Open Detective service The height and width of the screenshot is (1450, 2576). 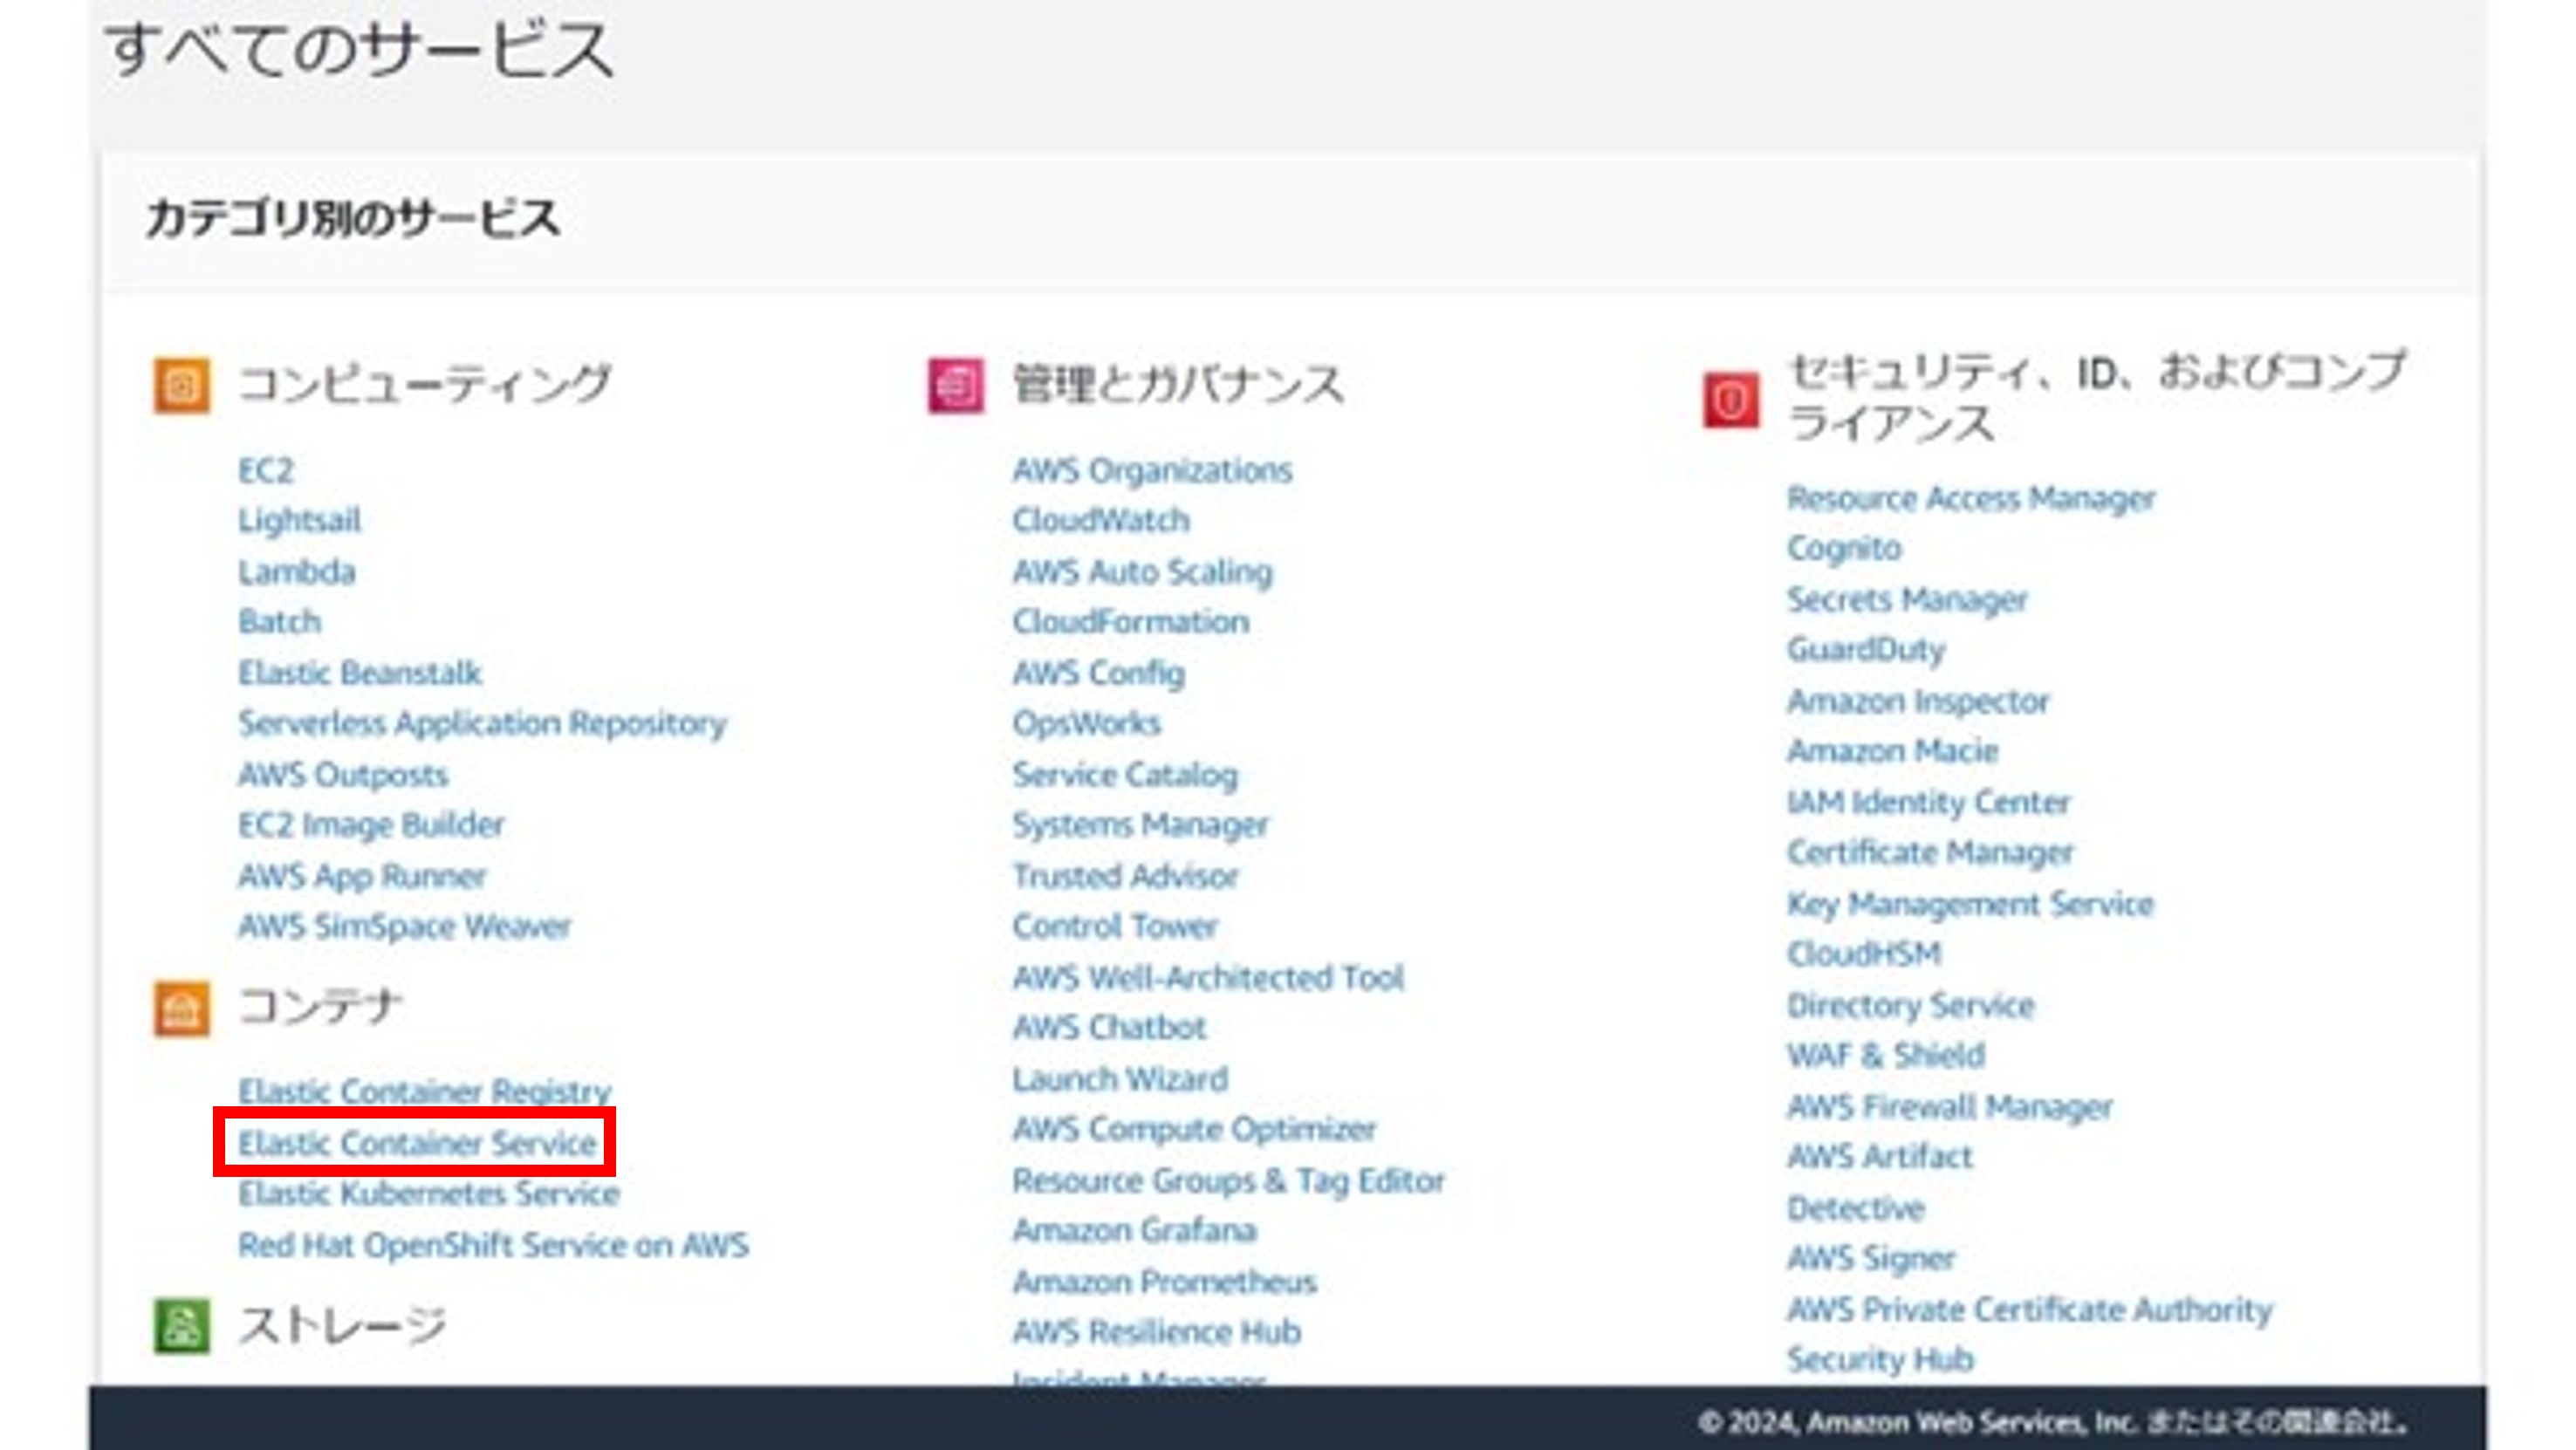(1855, 1209)
